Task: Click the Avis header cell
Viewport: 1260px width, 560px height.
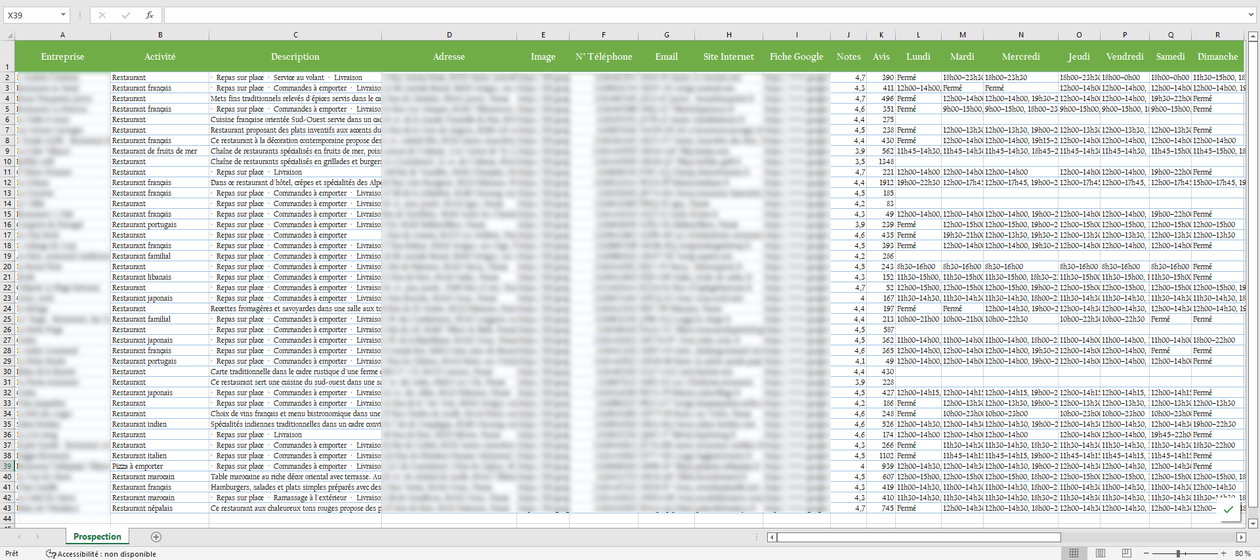Action: click(x=881, y=57)
